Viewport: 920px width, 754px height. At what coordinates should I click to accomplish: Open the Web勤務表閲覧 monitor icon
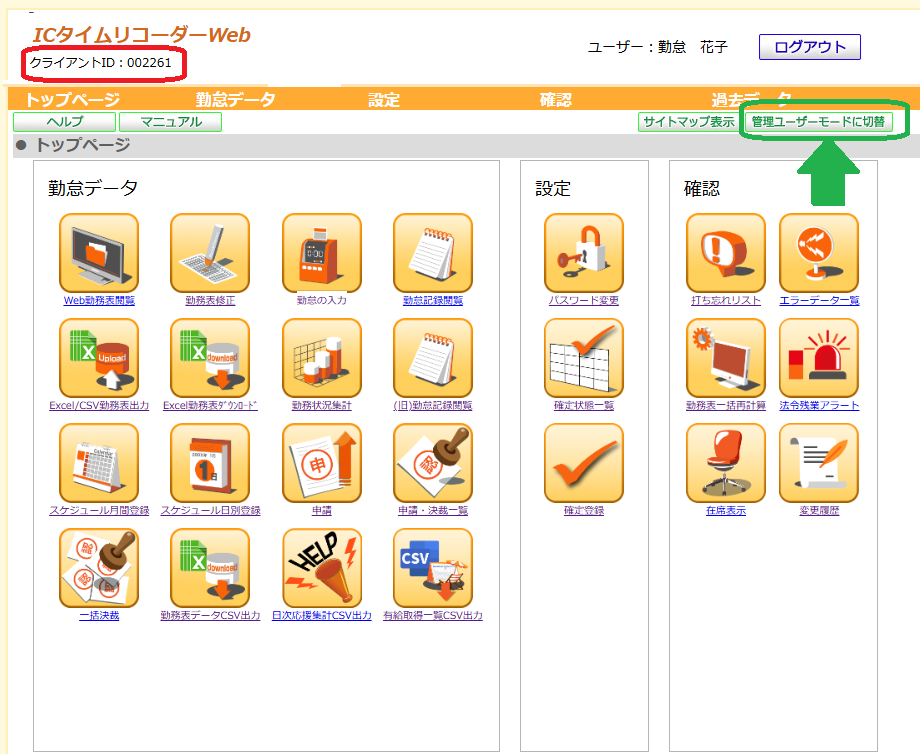[x=99, y=253]
